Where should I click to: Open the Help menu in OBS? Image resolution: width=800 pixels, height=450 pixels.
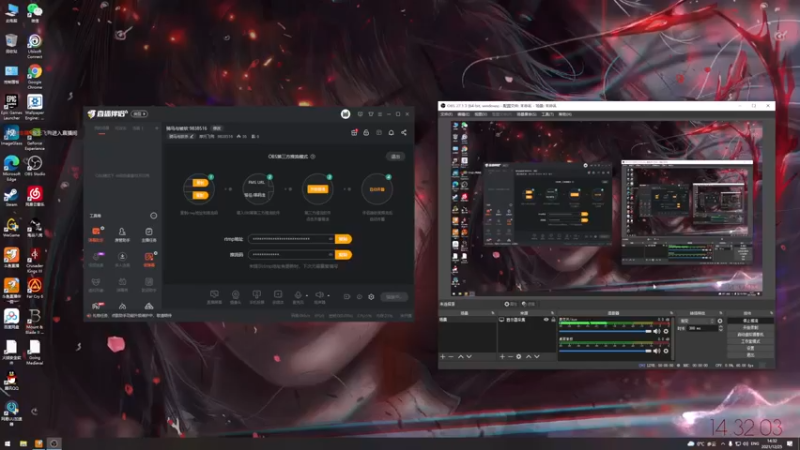click(x=565, y=114)
